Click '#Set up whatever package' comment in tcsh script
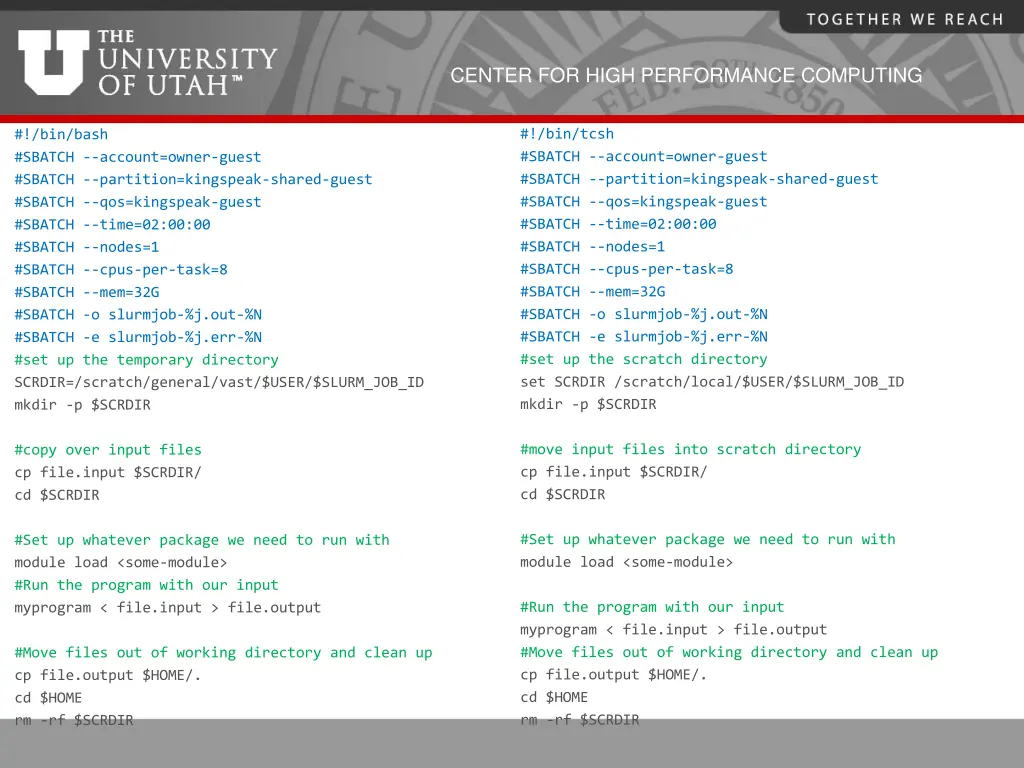Viewport: 1024px width, 768px height. [707, 539]
